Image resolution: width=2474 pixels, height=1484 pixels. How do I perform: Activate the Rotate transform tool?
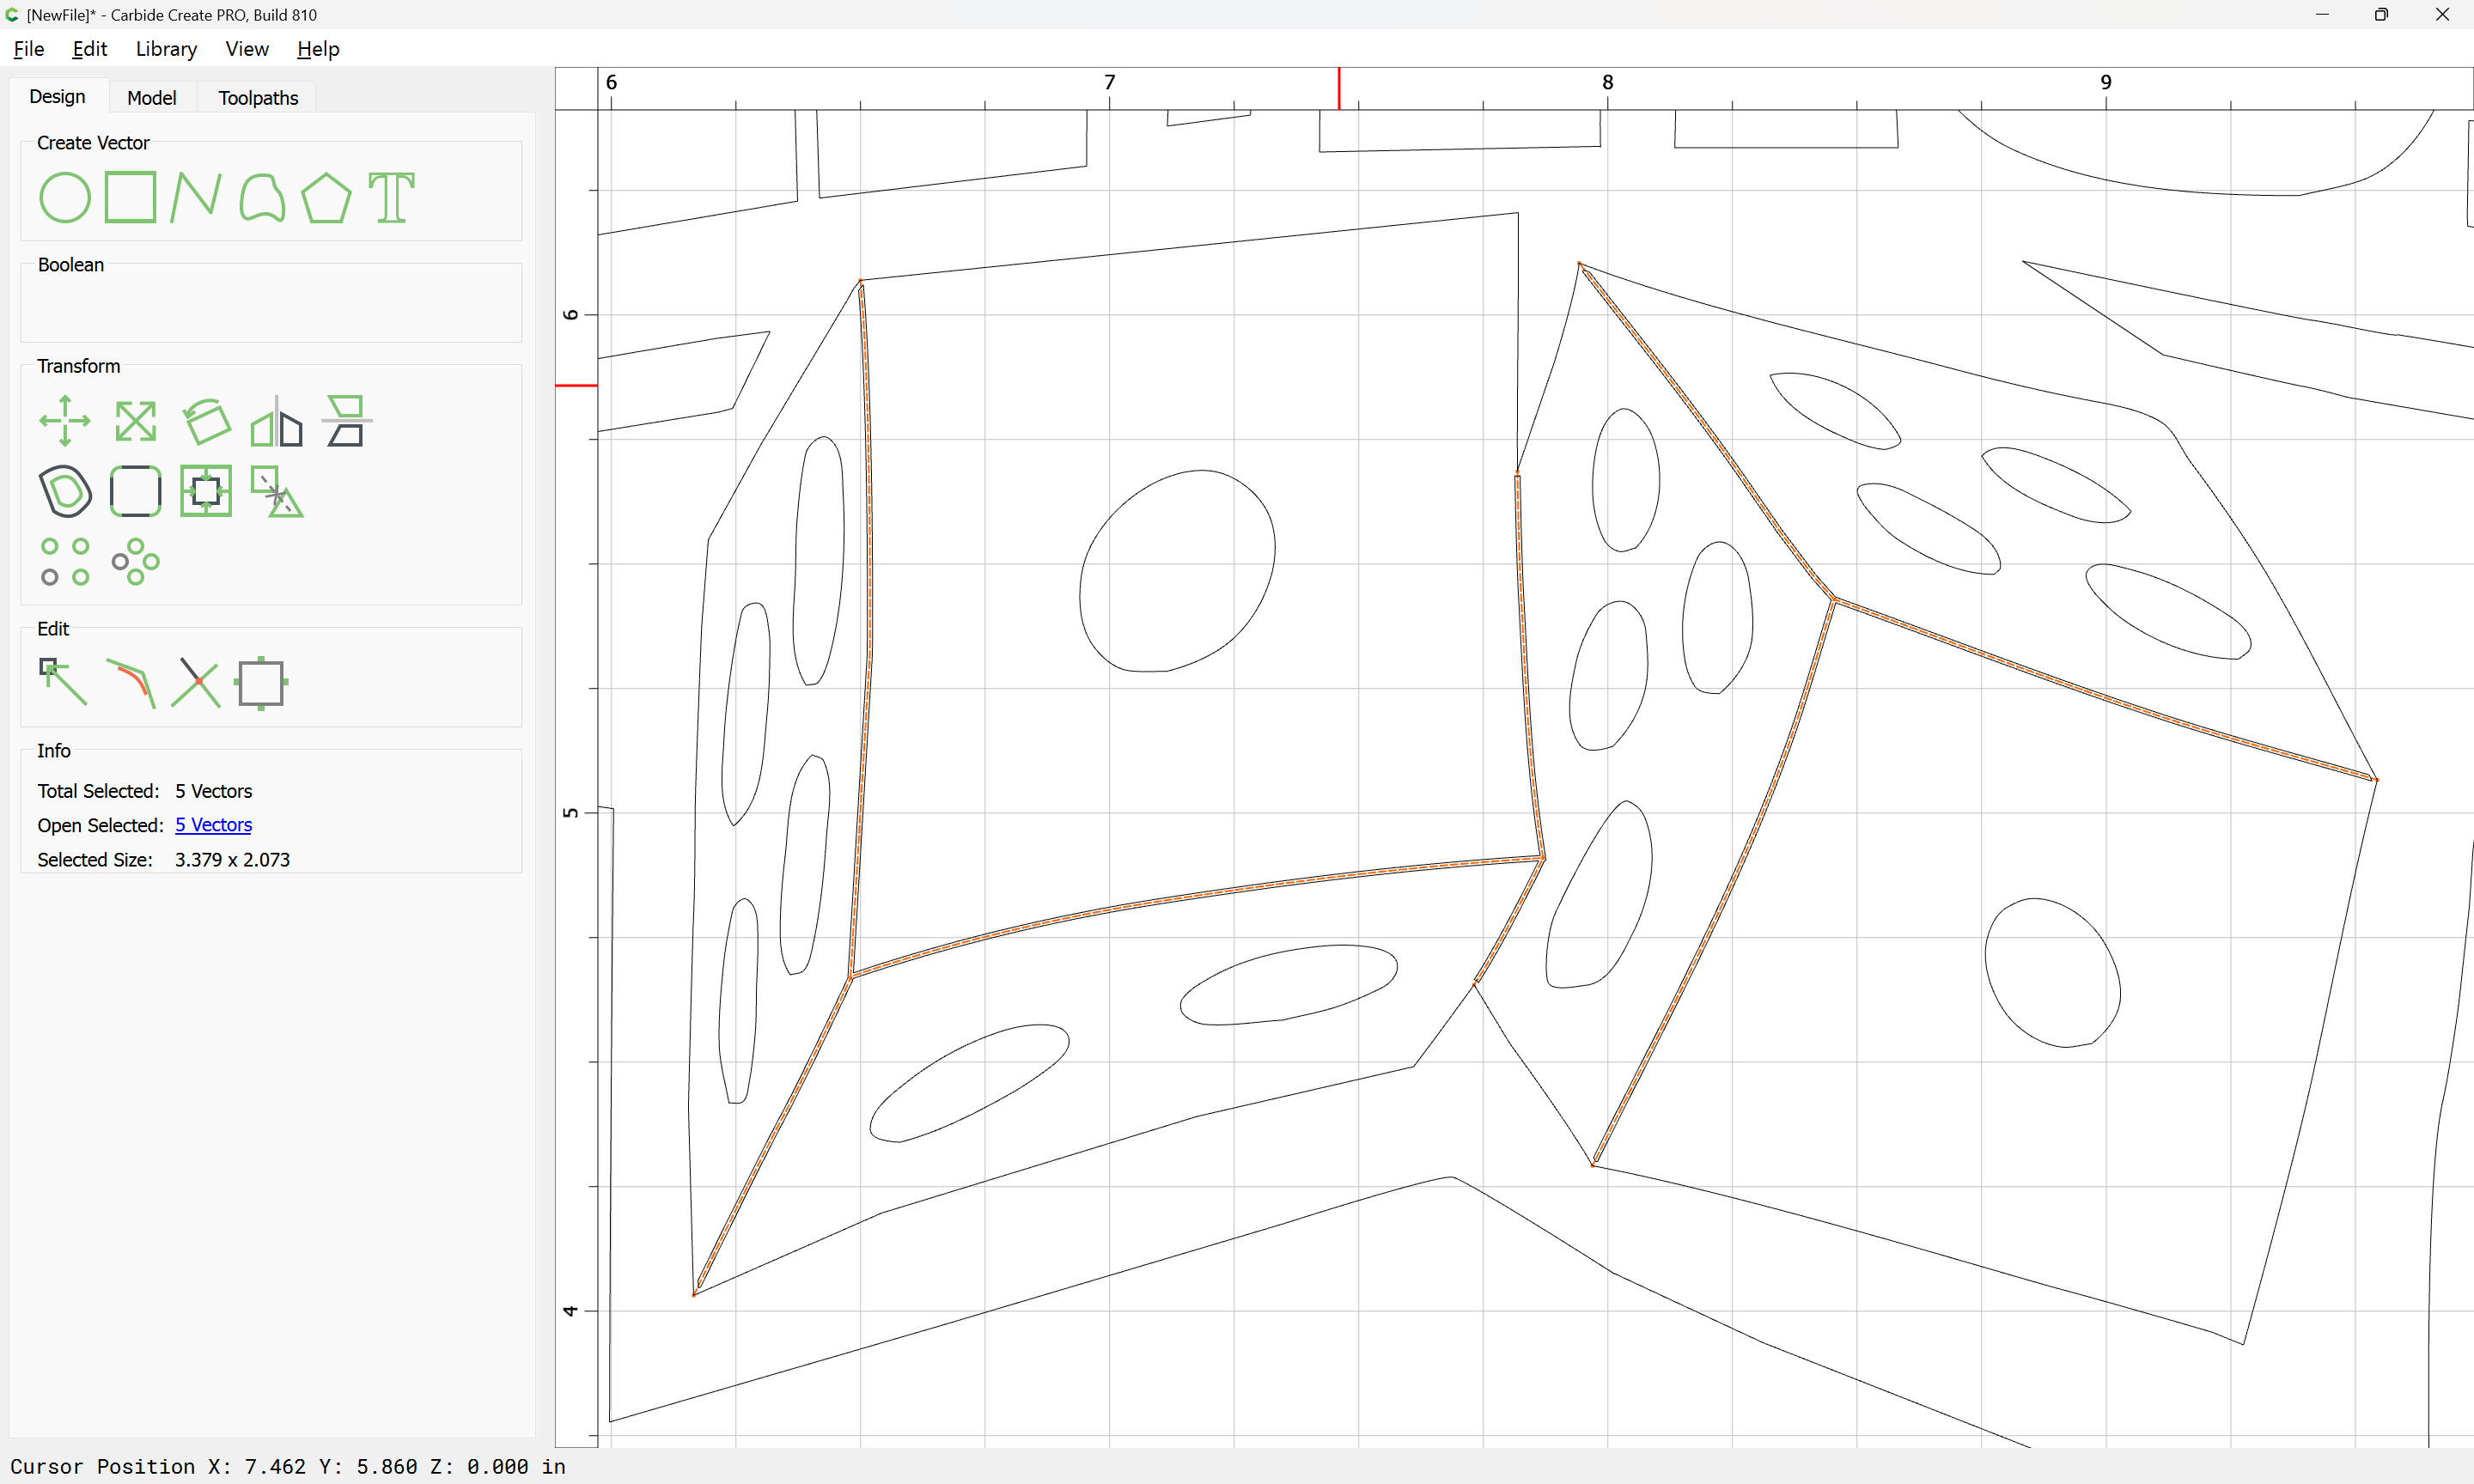[x=206, y=421]
